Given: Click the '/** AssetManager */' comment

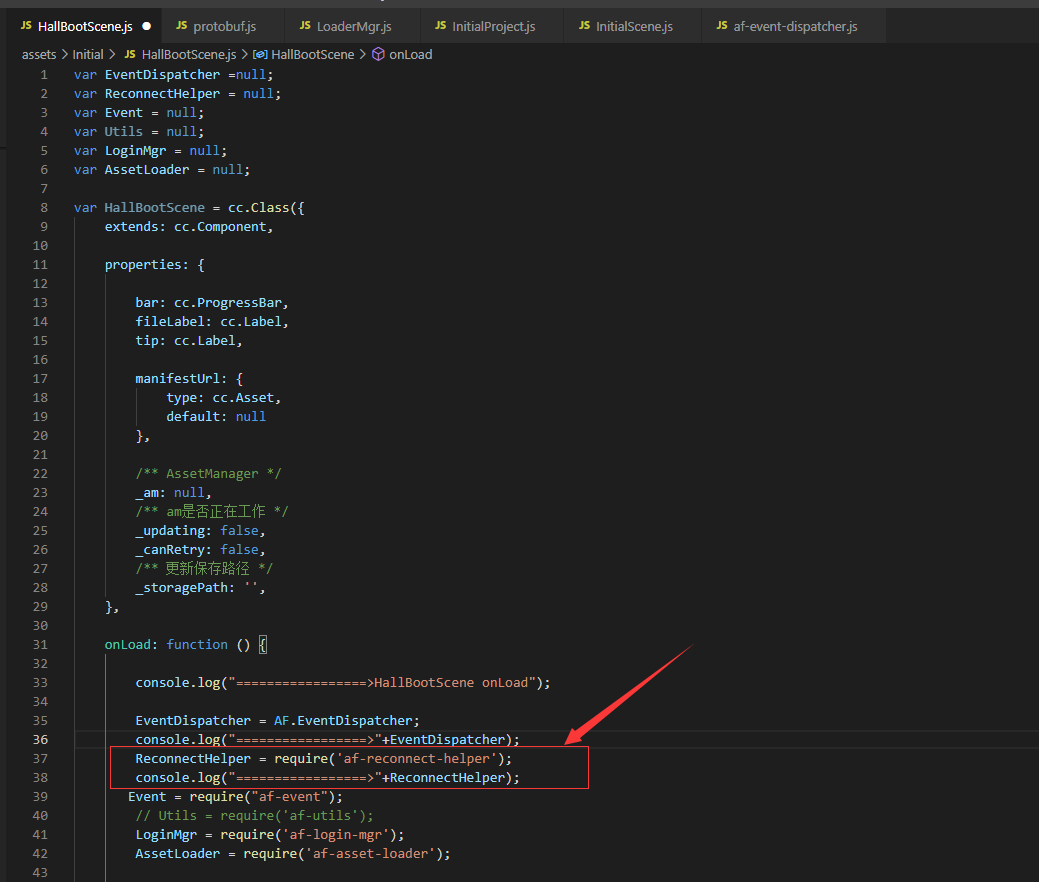Looking at the screenshot, I should tap(209, 473).
